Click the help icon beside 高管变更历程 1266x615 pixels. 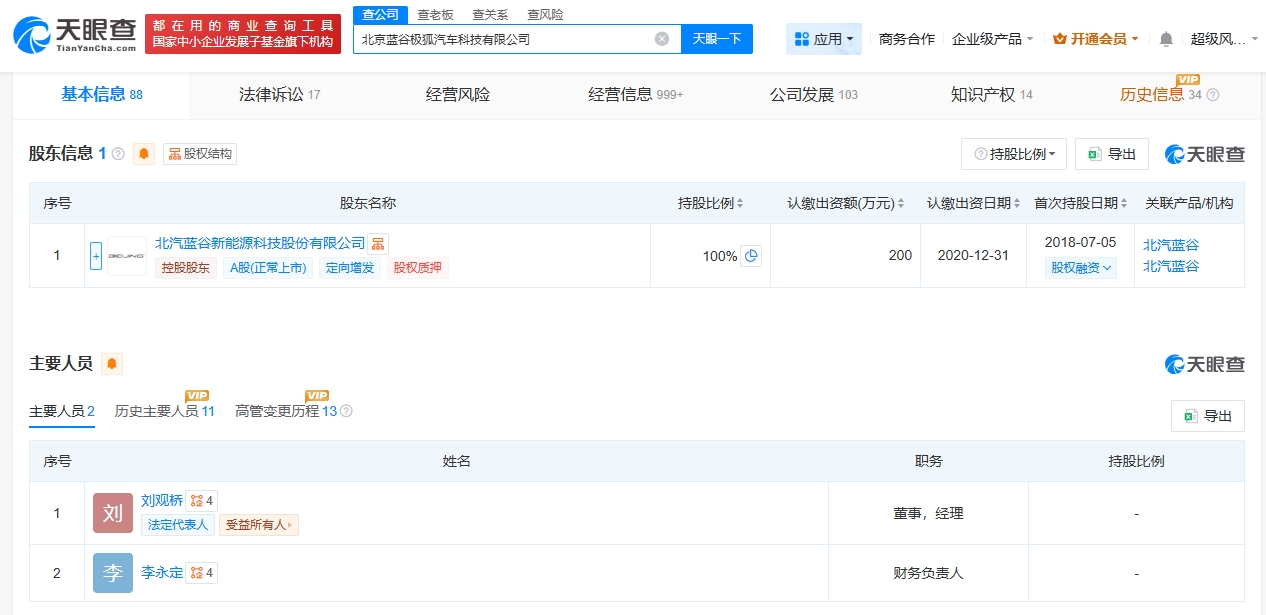click(346, 411)
